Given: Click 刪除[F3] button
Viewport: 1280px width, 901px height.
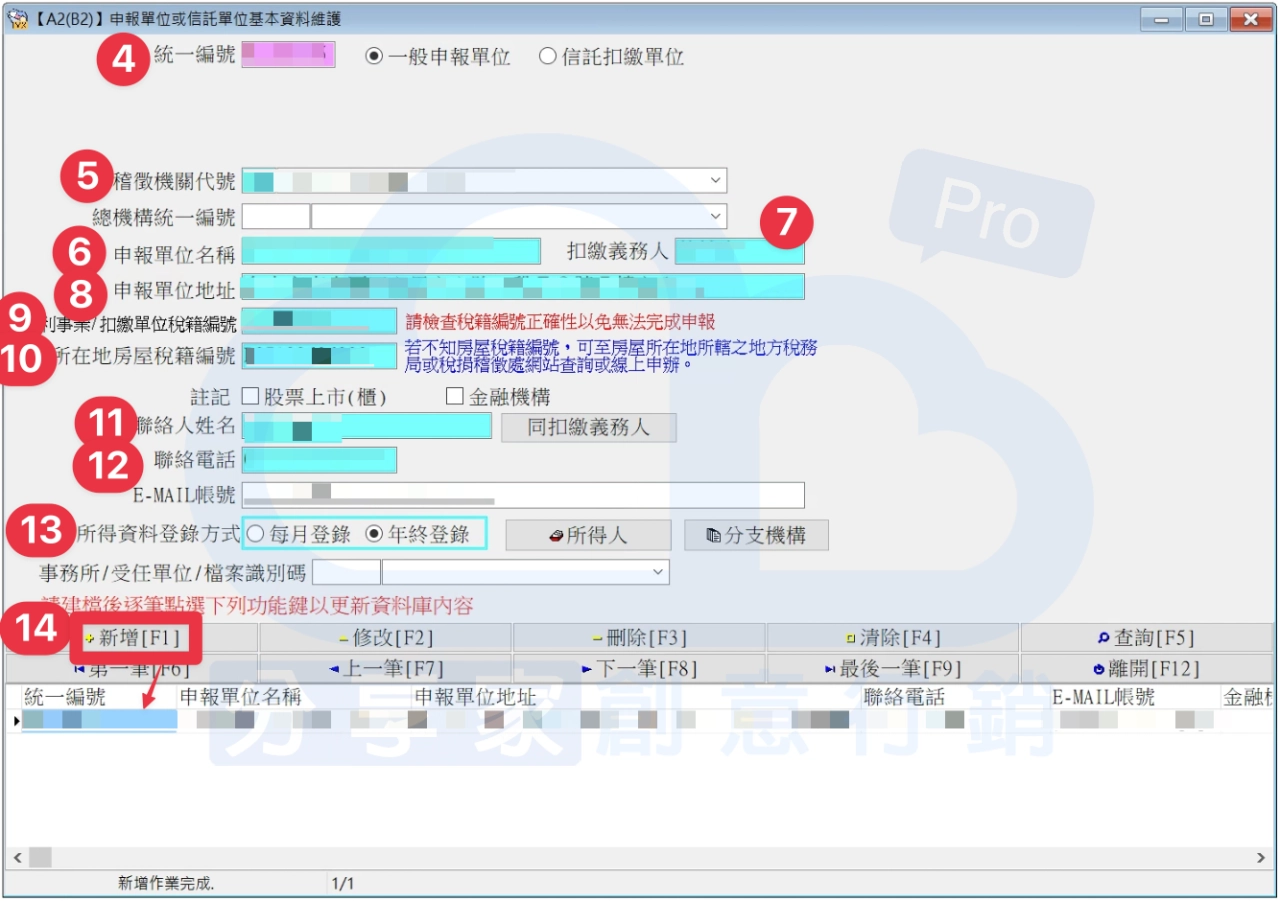Looking at the screenshot, I should tap(640, 638).
